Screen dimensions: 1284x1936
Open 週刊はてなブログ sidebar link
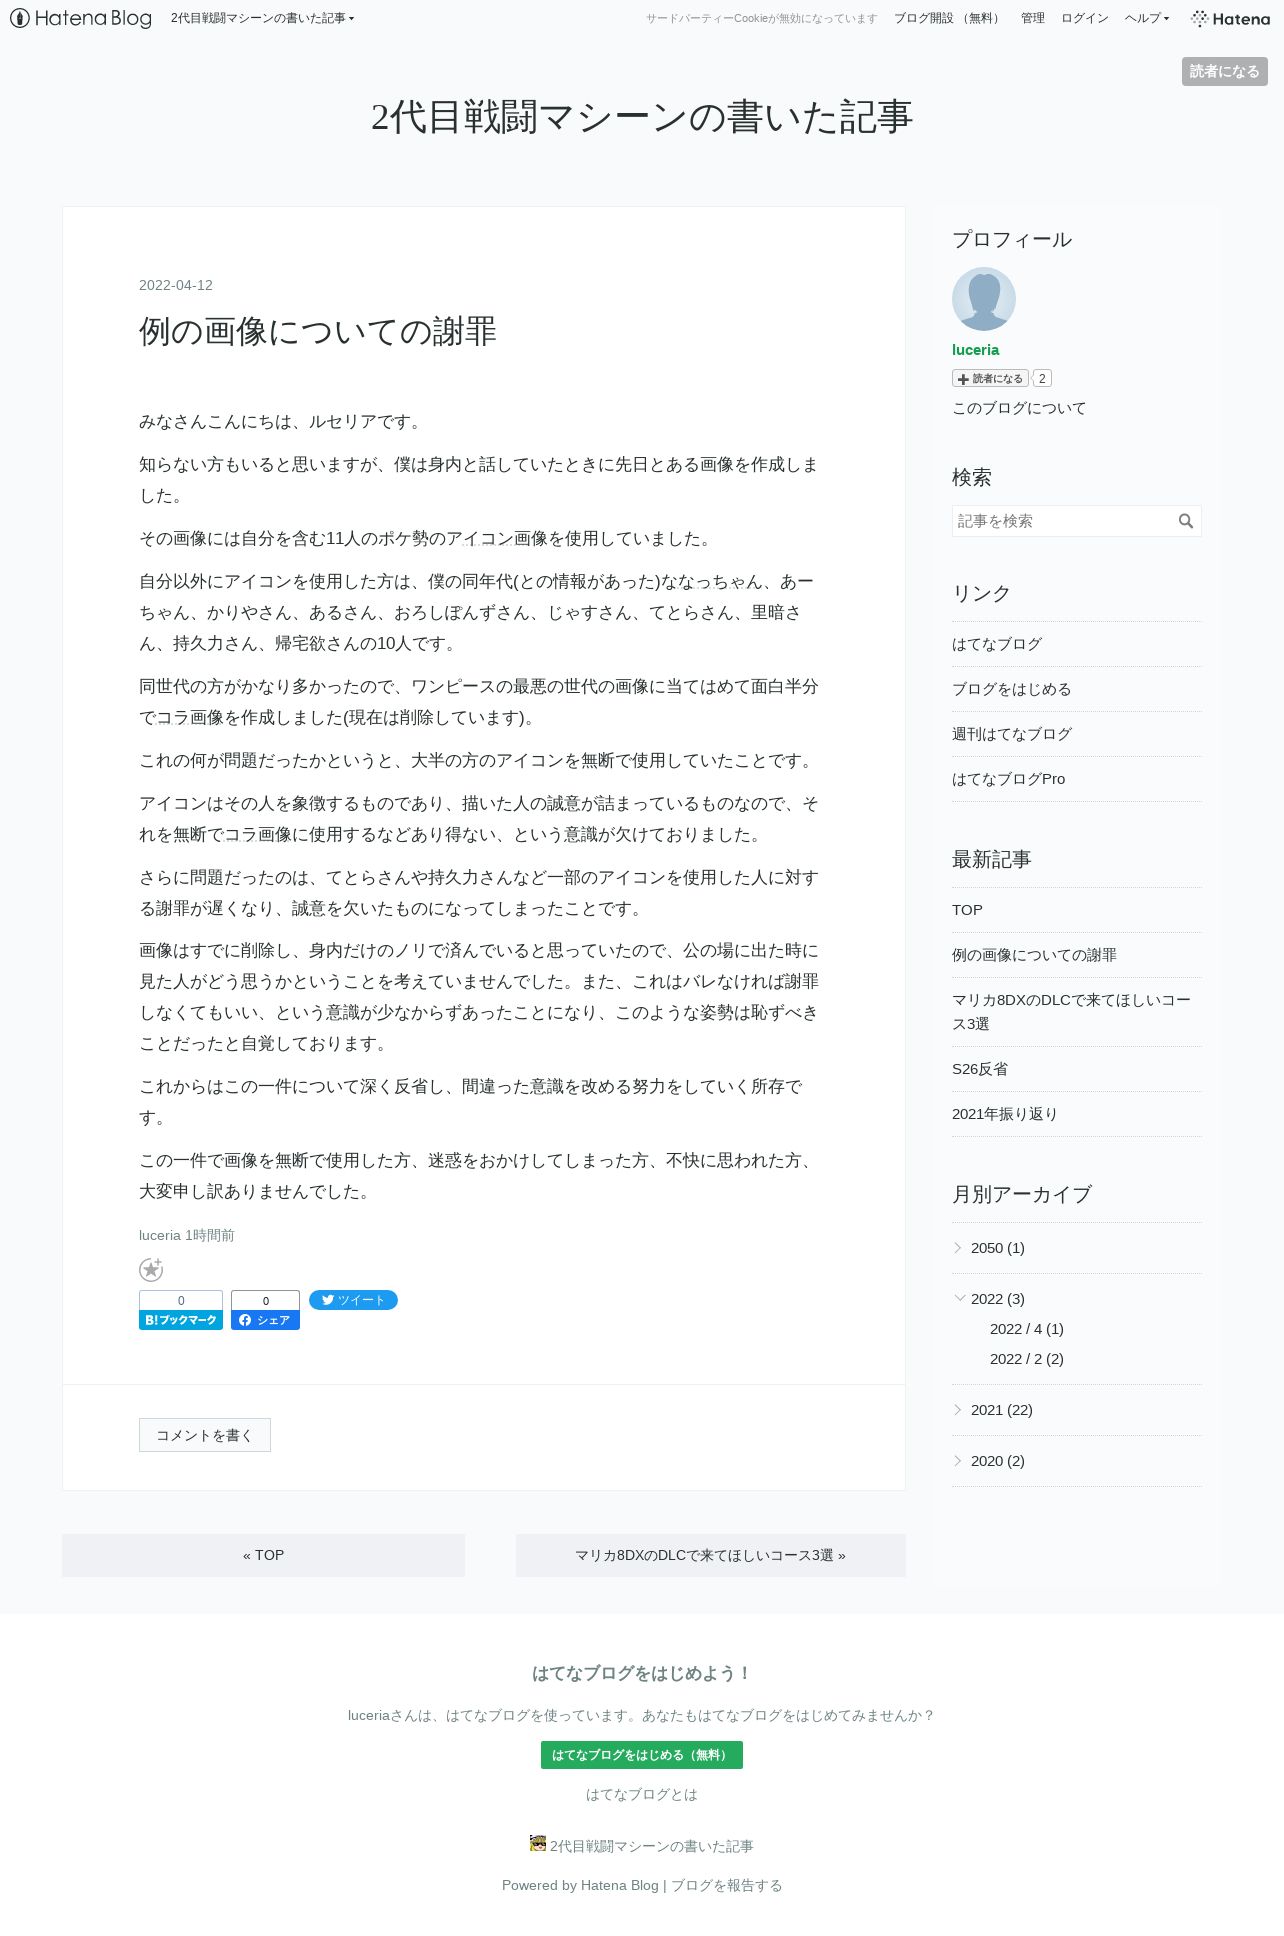coord(1012,734)
